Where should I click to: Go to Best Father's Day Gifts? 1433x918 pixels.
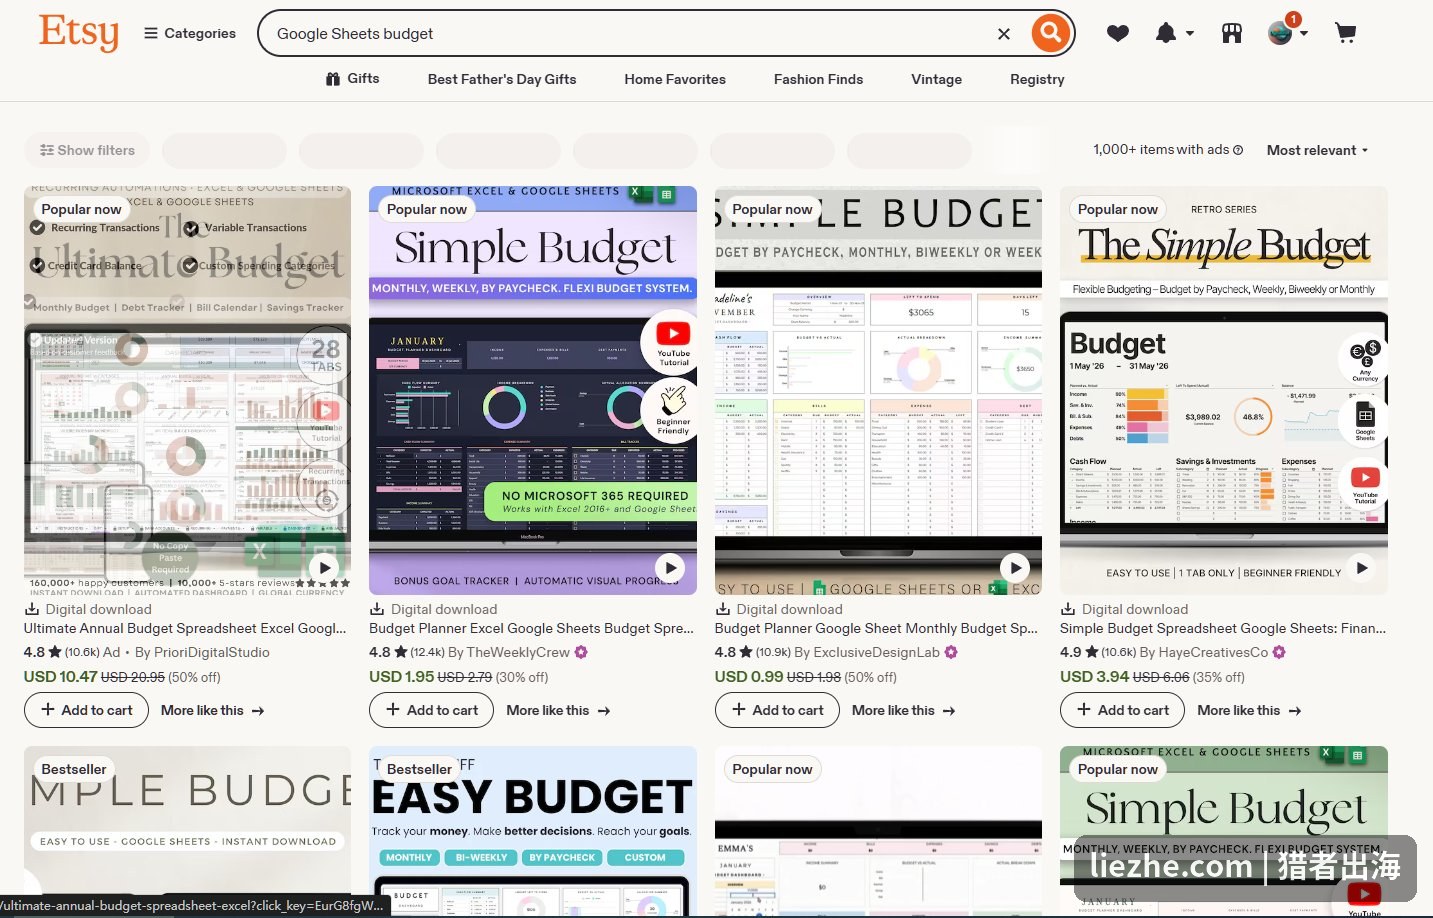502,79
